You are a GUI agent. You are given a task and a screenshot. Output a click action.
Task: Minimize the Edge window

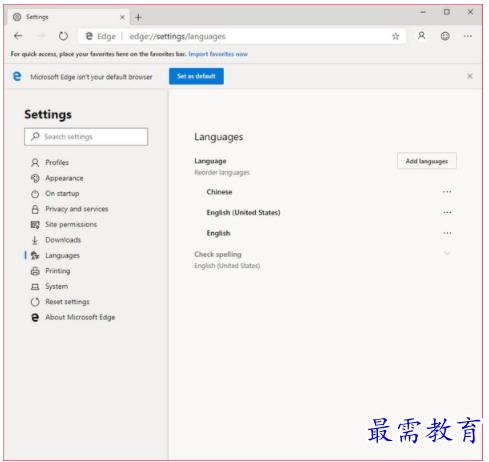[423, 12]
